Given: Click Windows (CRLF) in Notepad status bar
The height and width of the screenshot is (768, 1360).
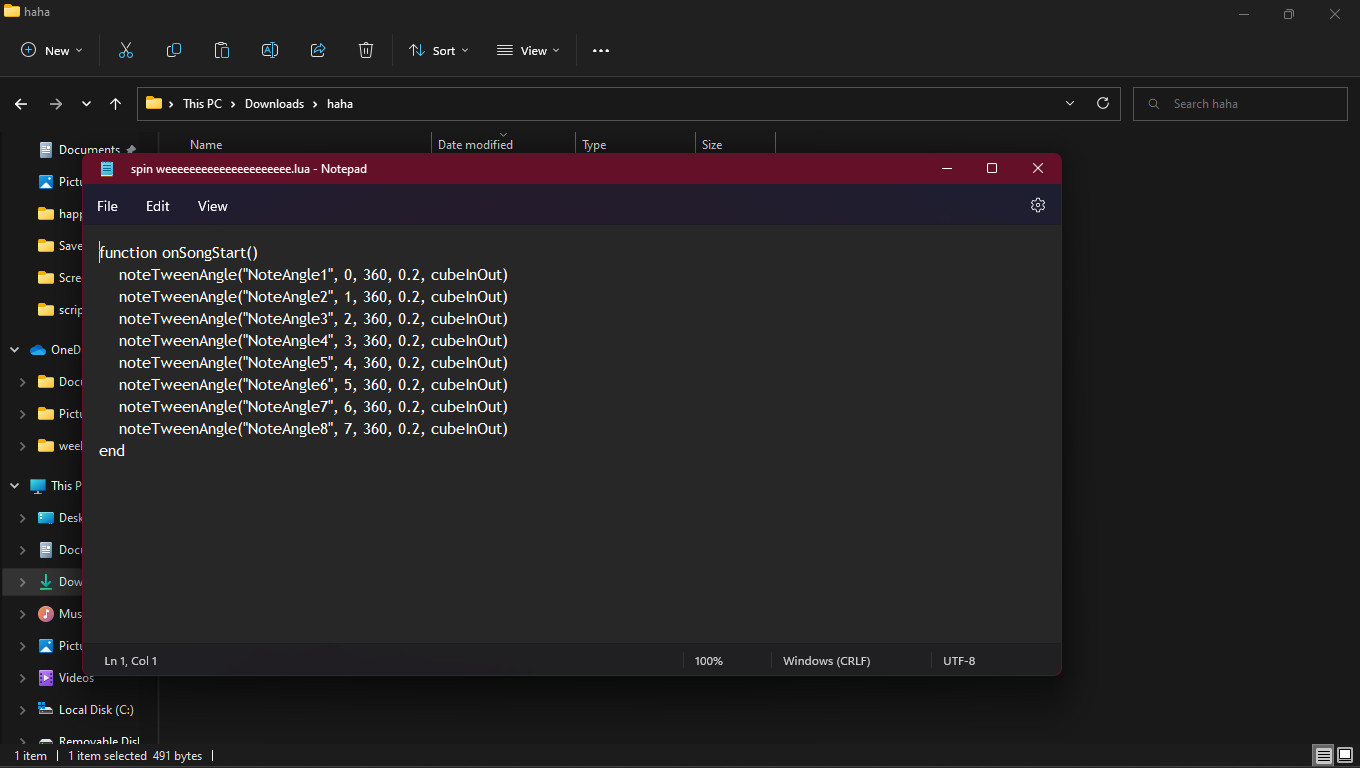Looking at the screenshot, I should tap(826, 661).
